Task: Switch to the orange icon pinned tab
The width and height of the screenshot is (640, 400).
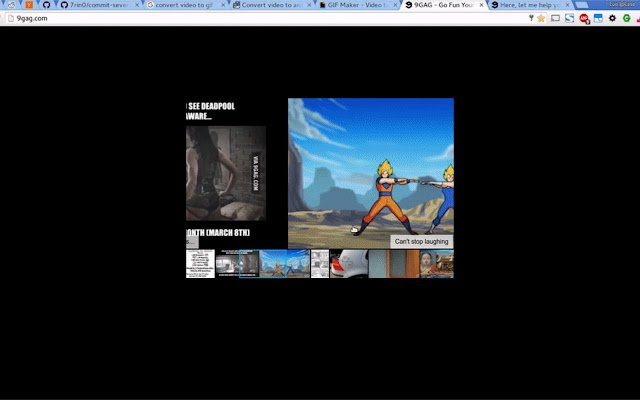Action: tap(29, 5)
